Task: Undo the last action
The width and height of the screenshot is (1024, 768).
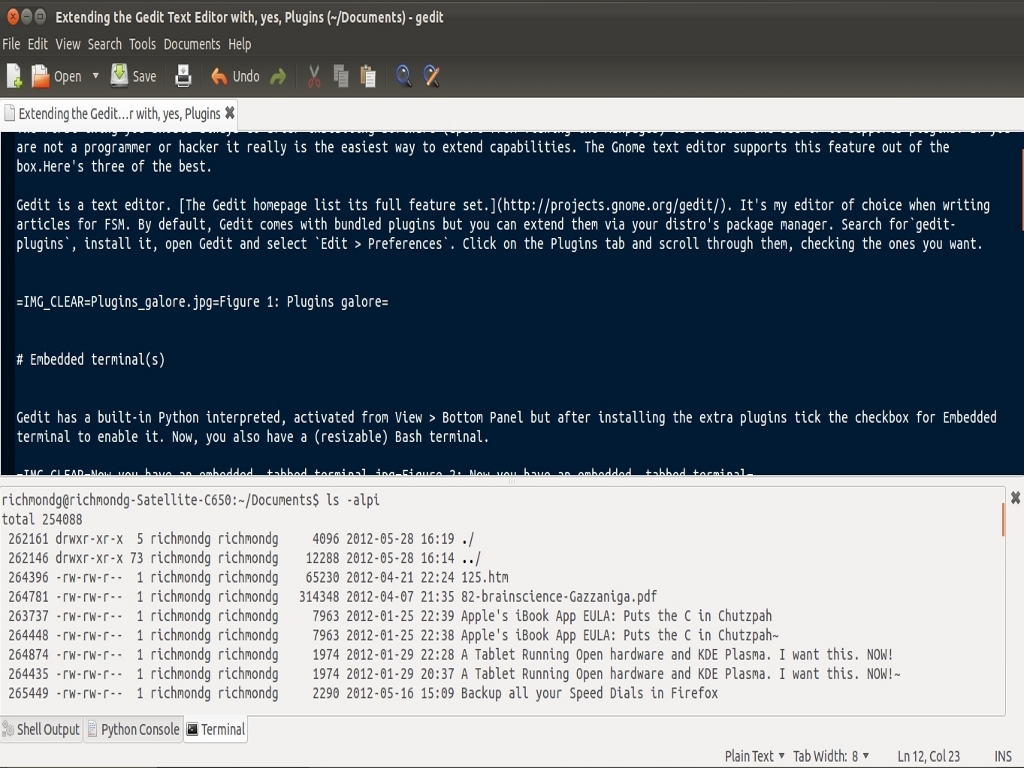Action: (235, 76)
